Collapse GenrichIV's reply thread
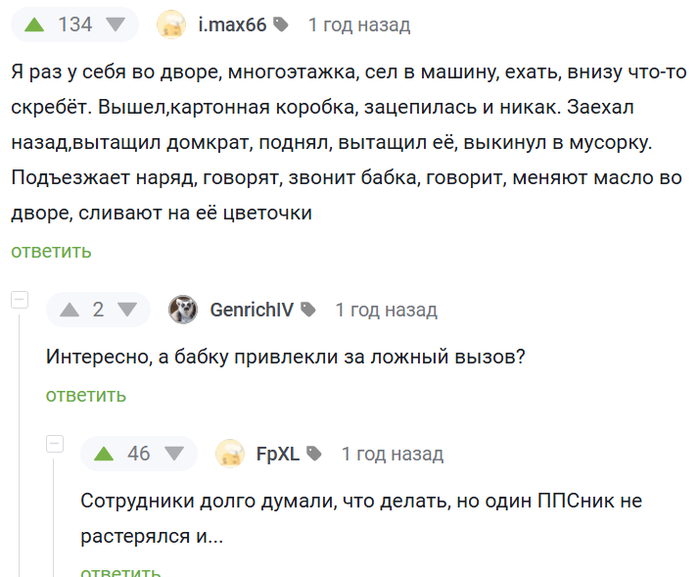Image resolution: width=700 pixels, height=577 pixels. [20, 300]
